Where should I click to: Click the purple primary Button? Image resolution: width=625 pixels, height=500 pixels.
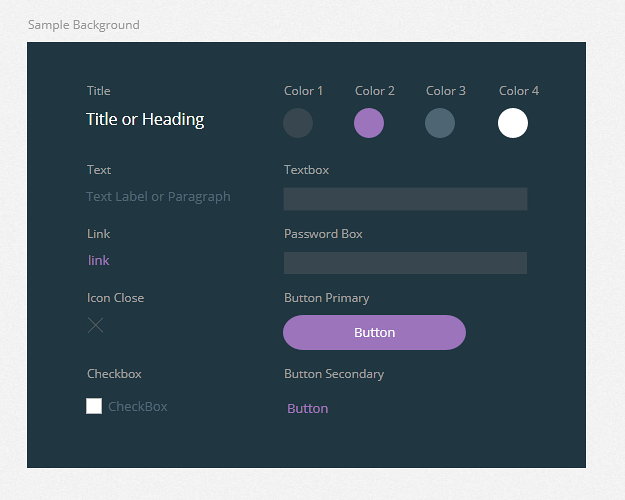click(374, 333)
